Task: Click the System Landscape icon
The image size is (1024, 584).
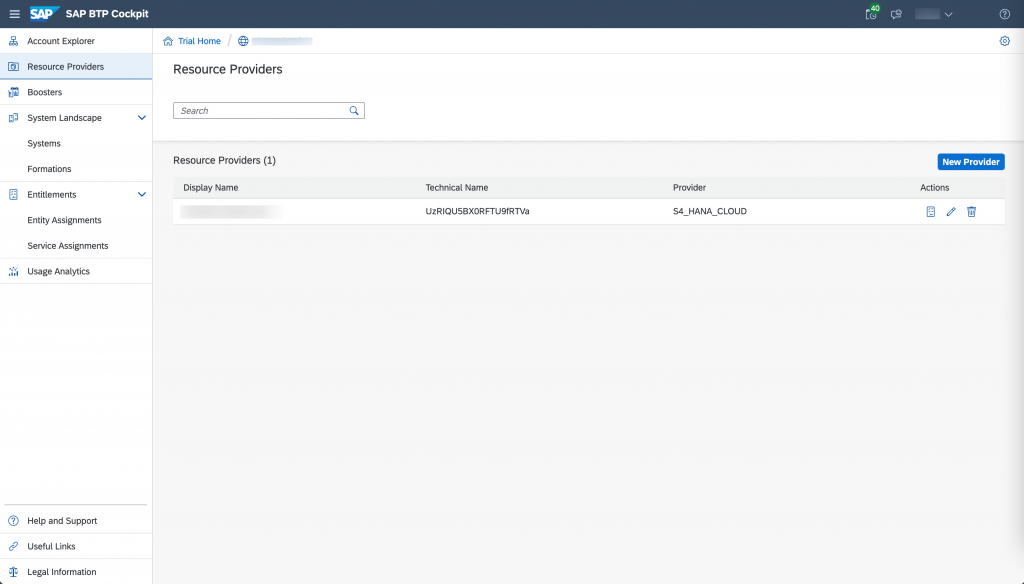Action: point(13,118)
